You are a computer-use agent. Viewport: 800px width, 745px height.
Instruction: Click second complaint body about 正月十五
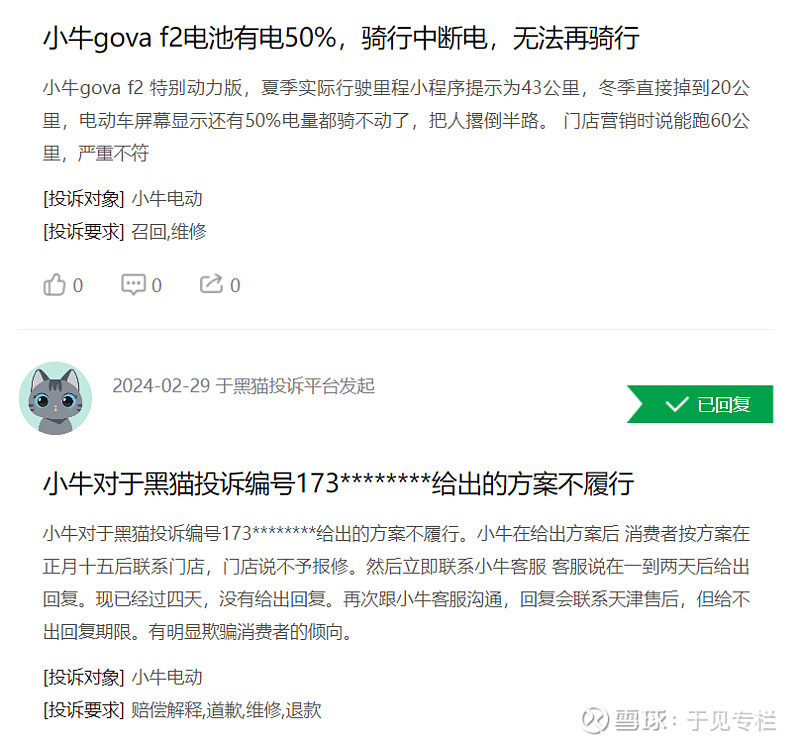click(396, 583)
